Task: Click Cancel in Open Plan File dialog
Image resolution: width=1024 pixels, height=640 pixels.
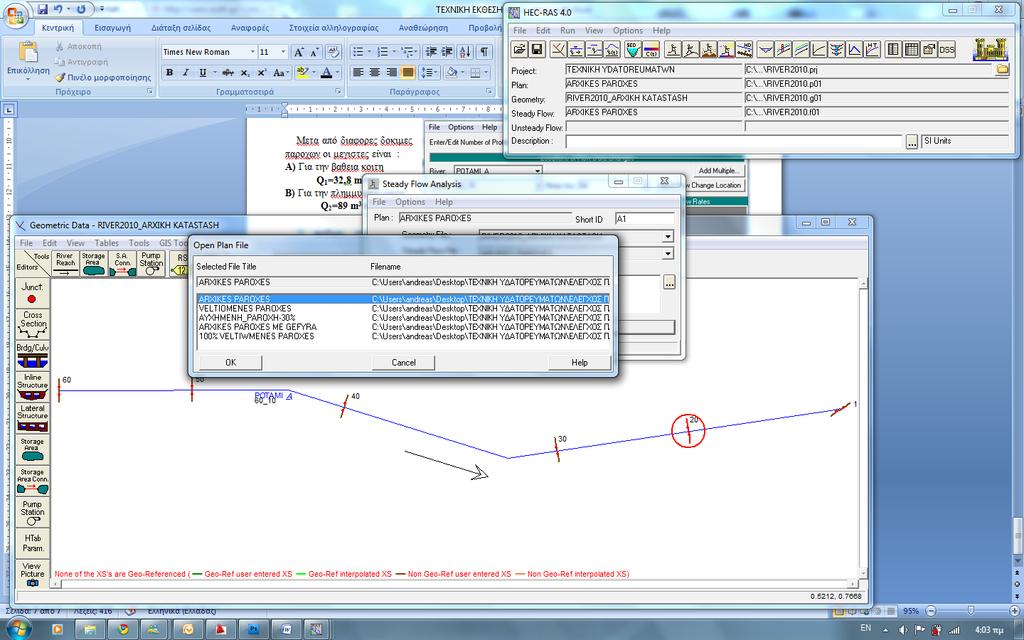Action: pyautogui.click(x=404, y=362)
